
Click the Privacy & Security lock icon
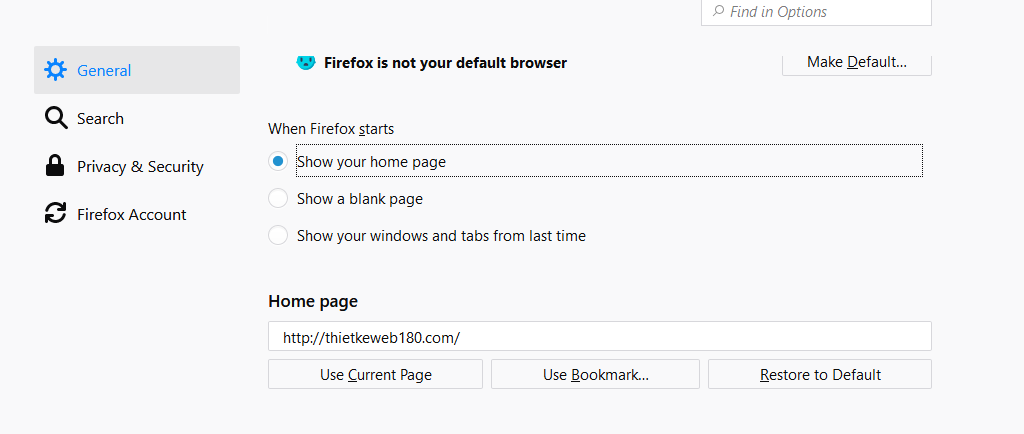pyautogui.click(x=56, y=166)
